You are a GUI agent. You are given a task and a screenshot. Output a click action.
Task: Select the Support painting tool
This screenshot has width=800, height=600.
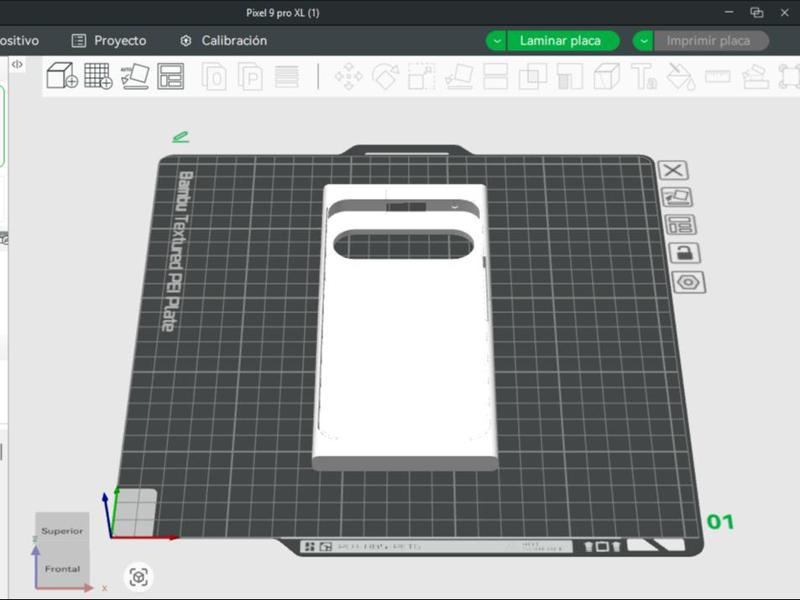569,77
